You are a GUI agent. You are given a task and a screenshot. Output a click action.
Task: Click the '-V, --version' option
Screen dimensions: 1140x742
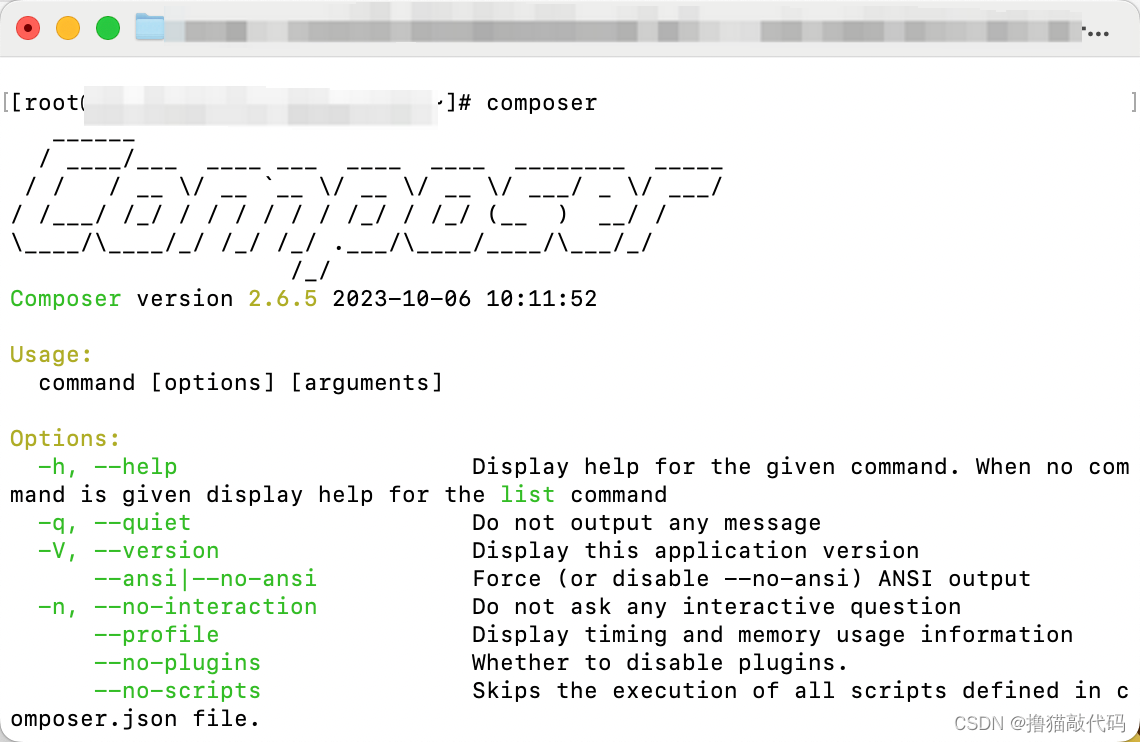129,551
